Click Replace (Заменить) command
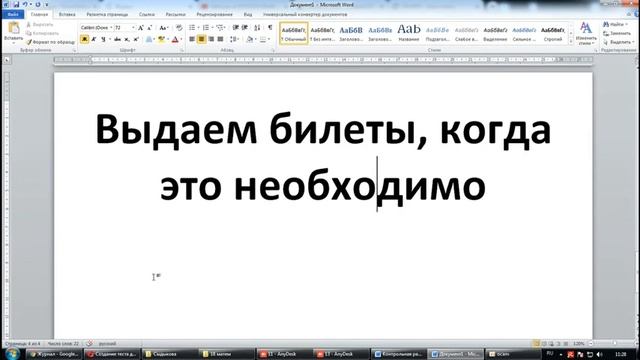 tap(617, 33)
